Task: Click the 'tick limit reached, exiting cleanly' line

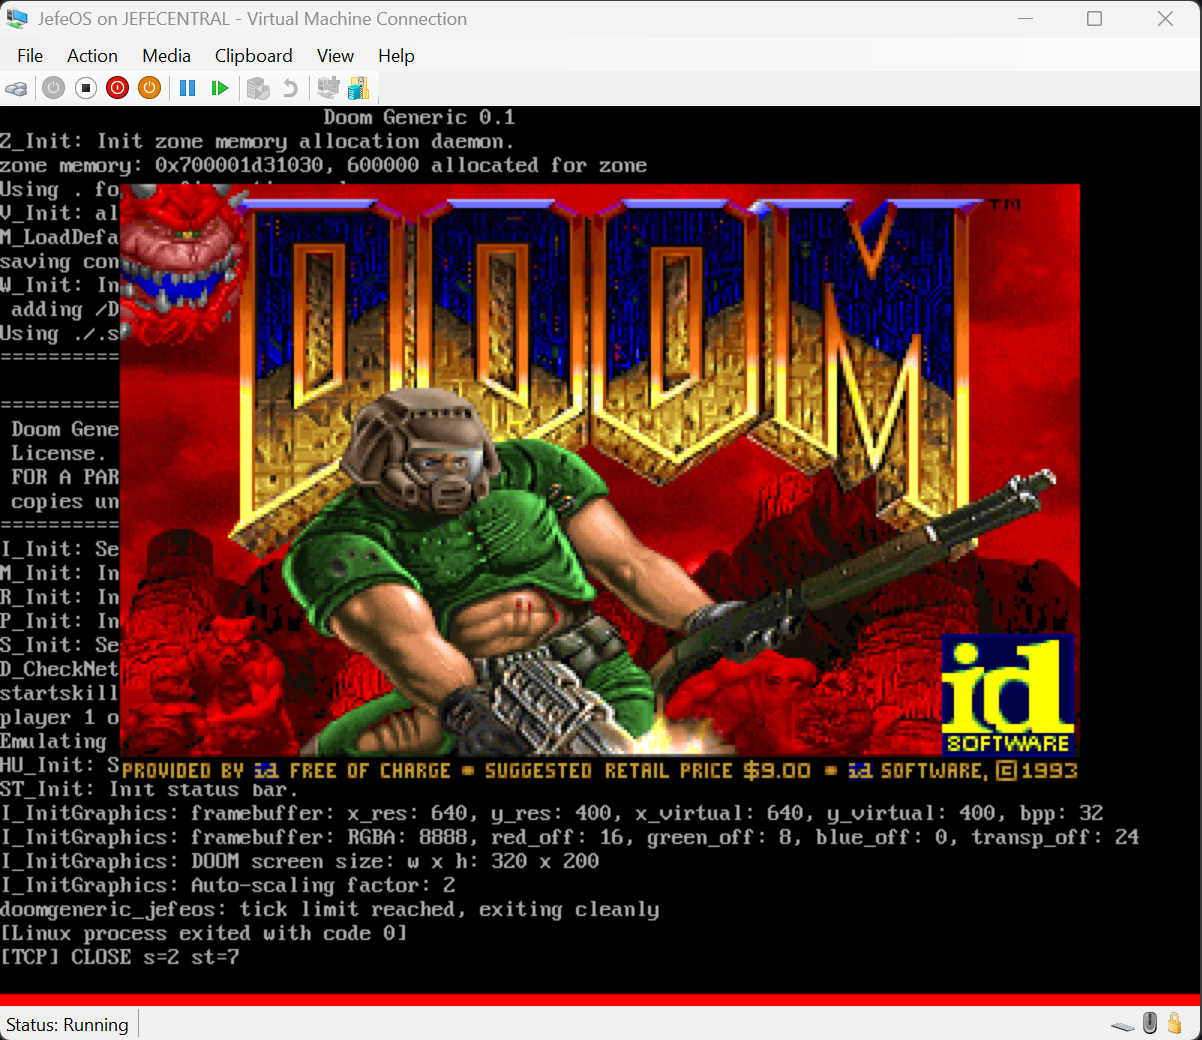Action: tap(330, 909)
